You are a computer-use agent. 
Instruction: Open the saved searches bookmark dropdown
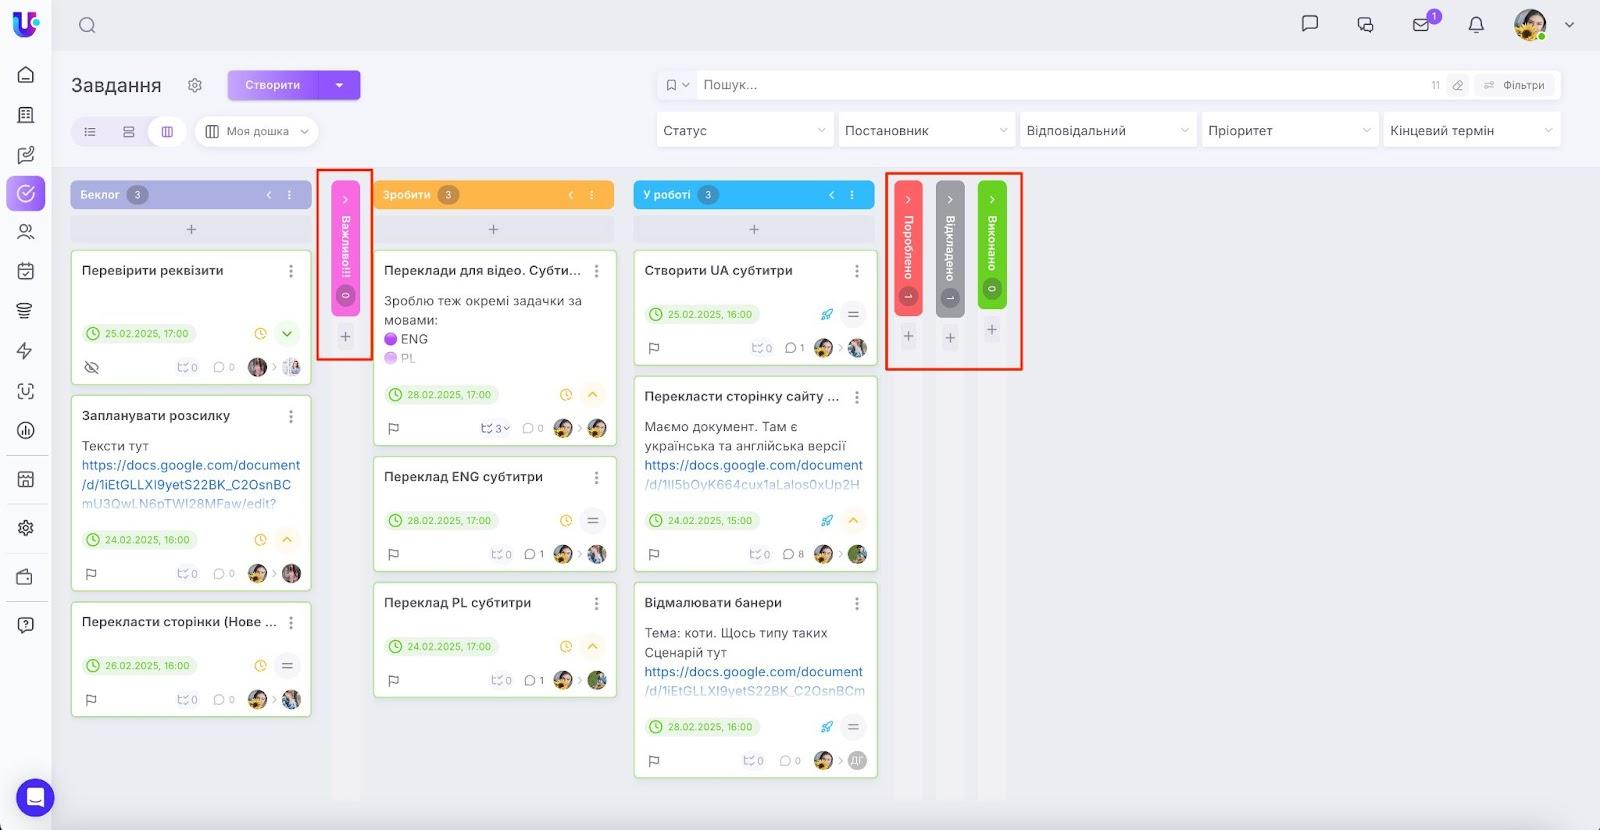tap(678, 85)
